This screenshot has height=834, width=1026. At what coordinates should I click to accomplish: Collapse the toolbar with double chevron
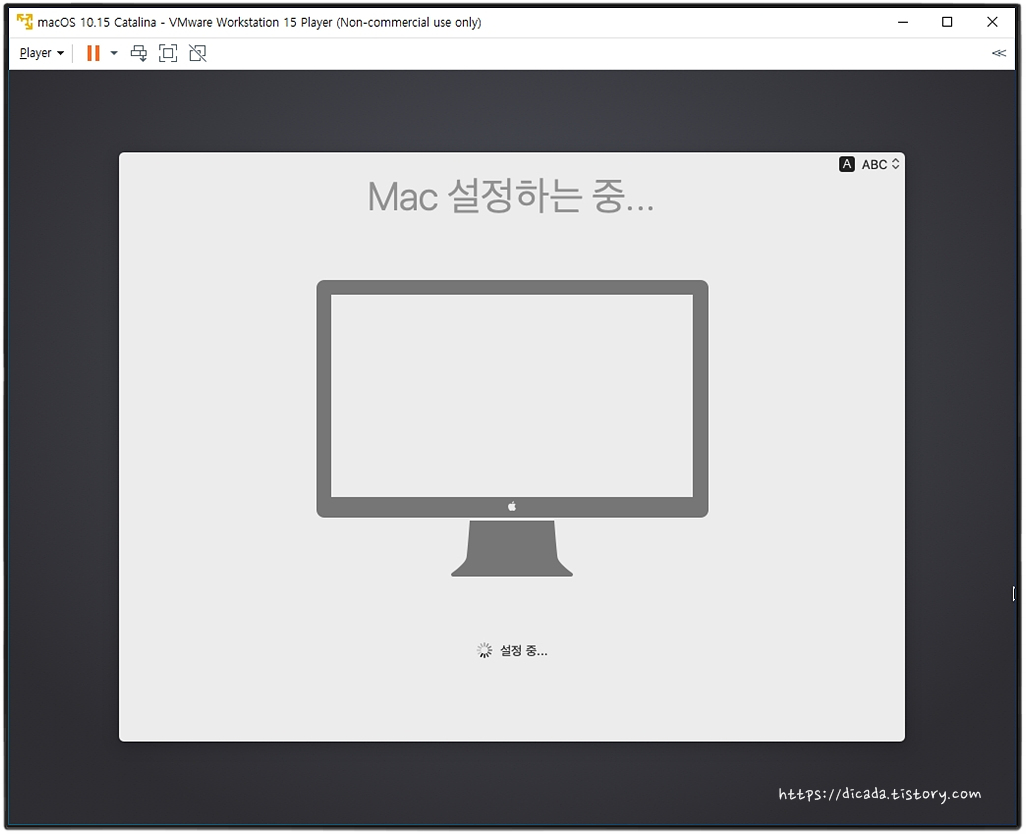pos(999,53)
